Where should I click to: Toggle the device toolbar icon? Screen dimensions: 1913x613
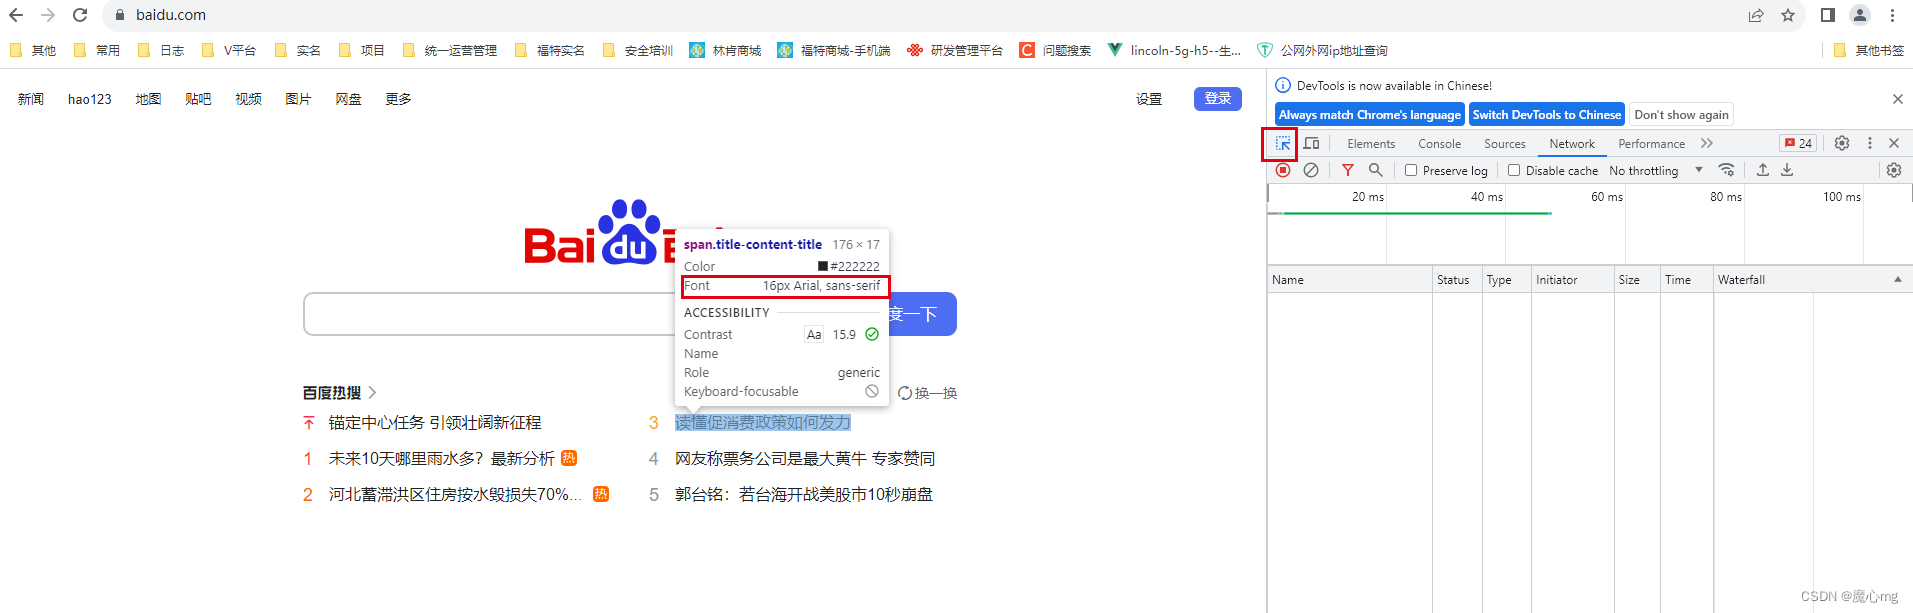click(x=1311, y=144)
